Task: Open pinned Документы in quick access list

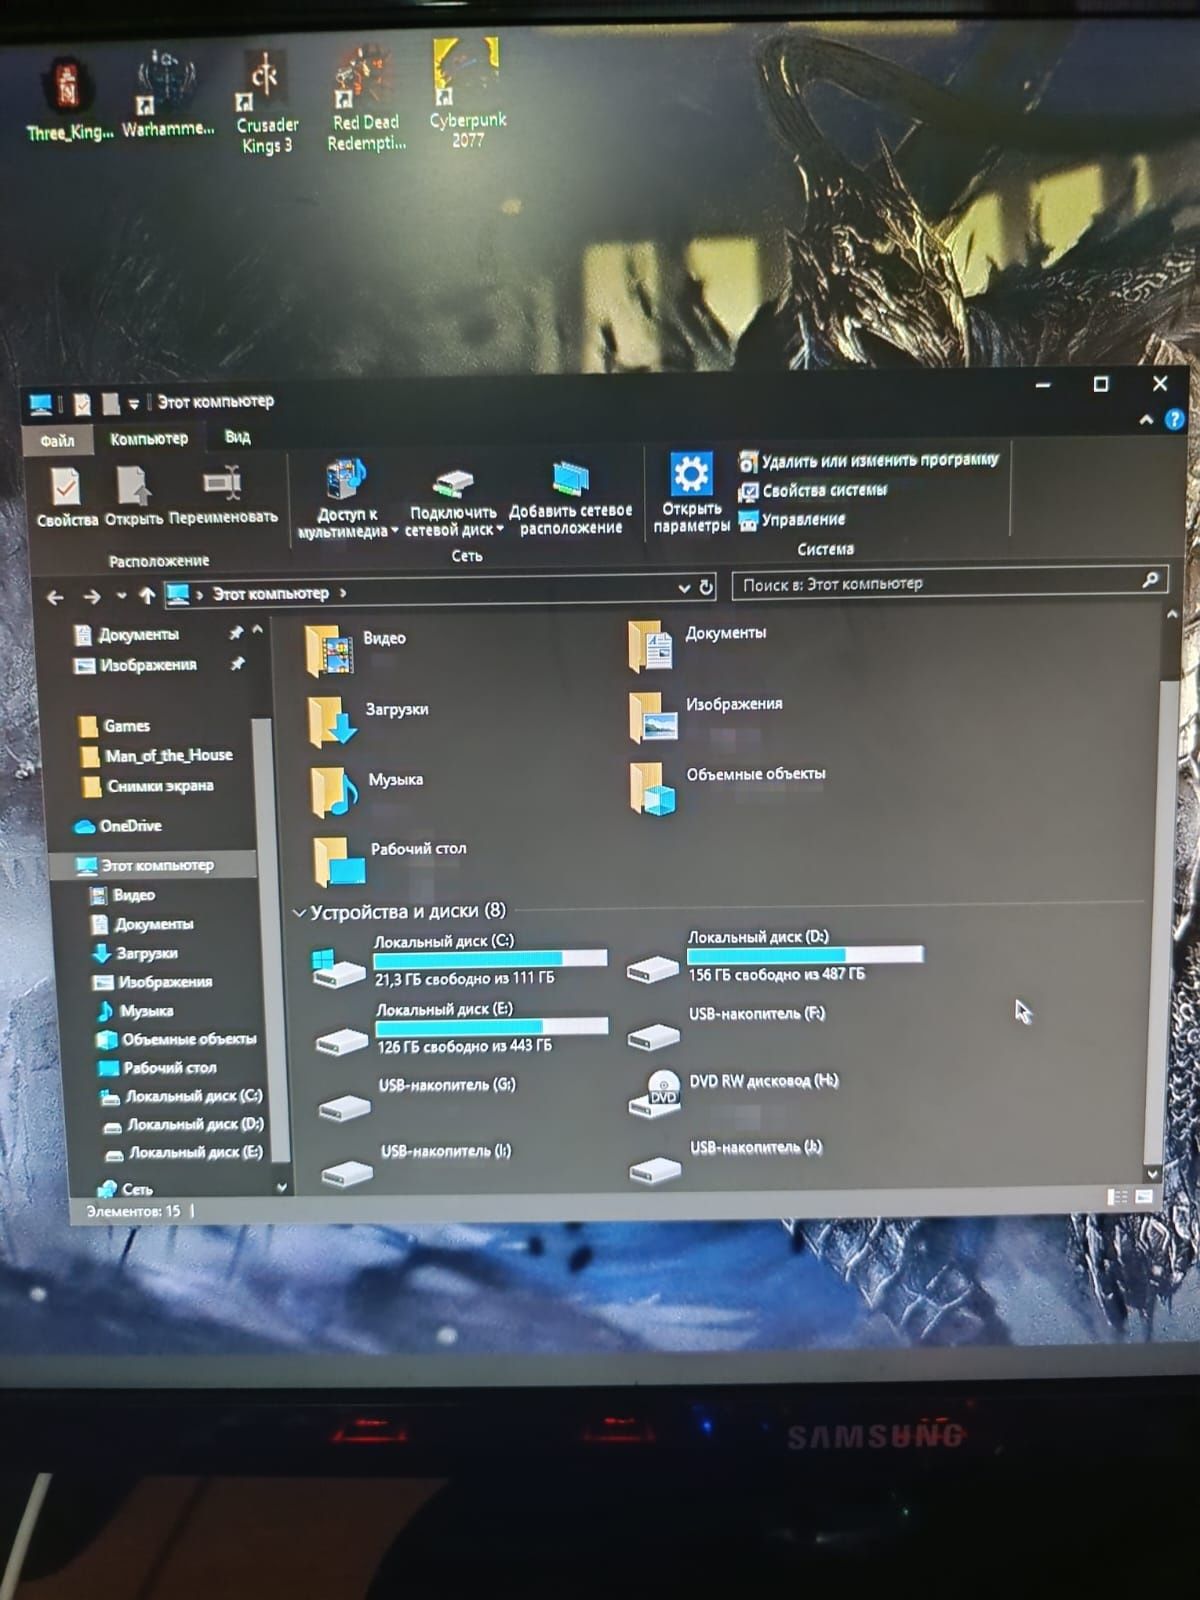Action: pos(127,635)
